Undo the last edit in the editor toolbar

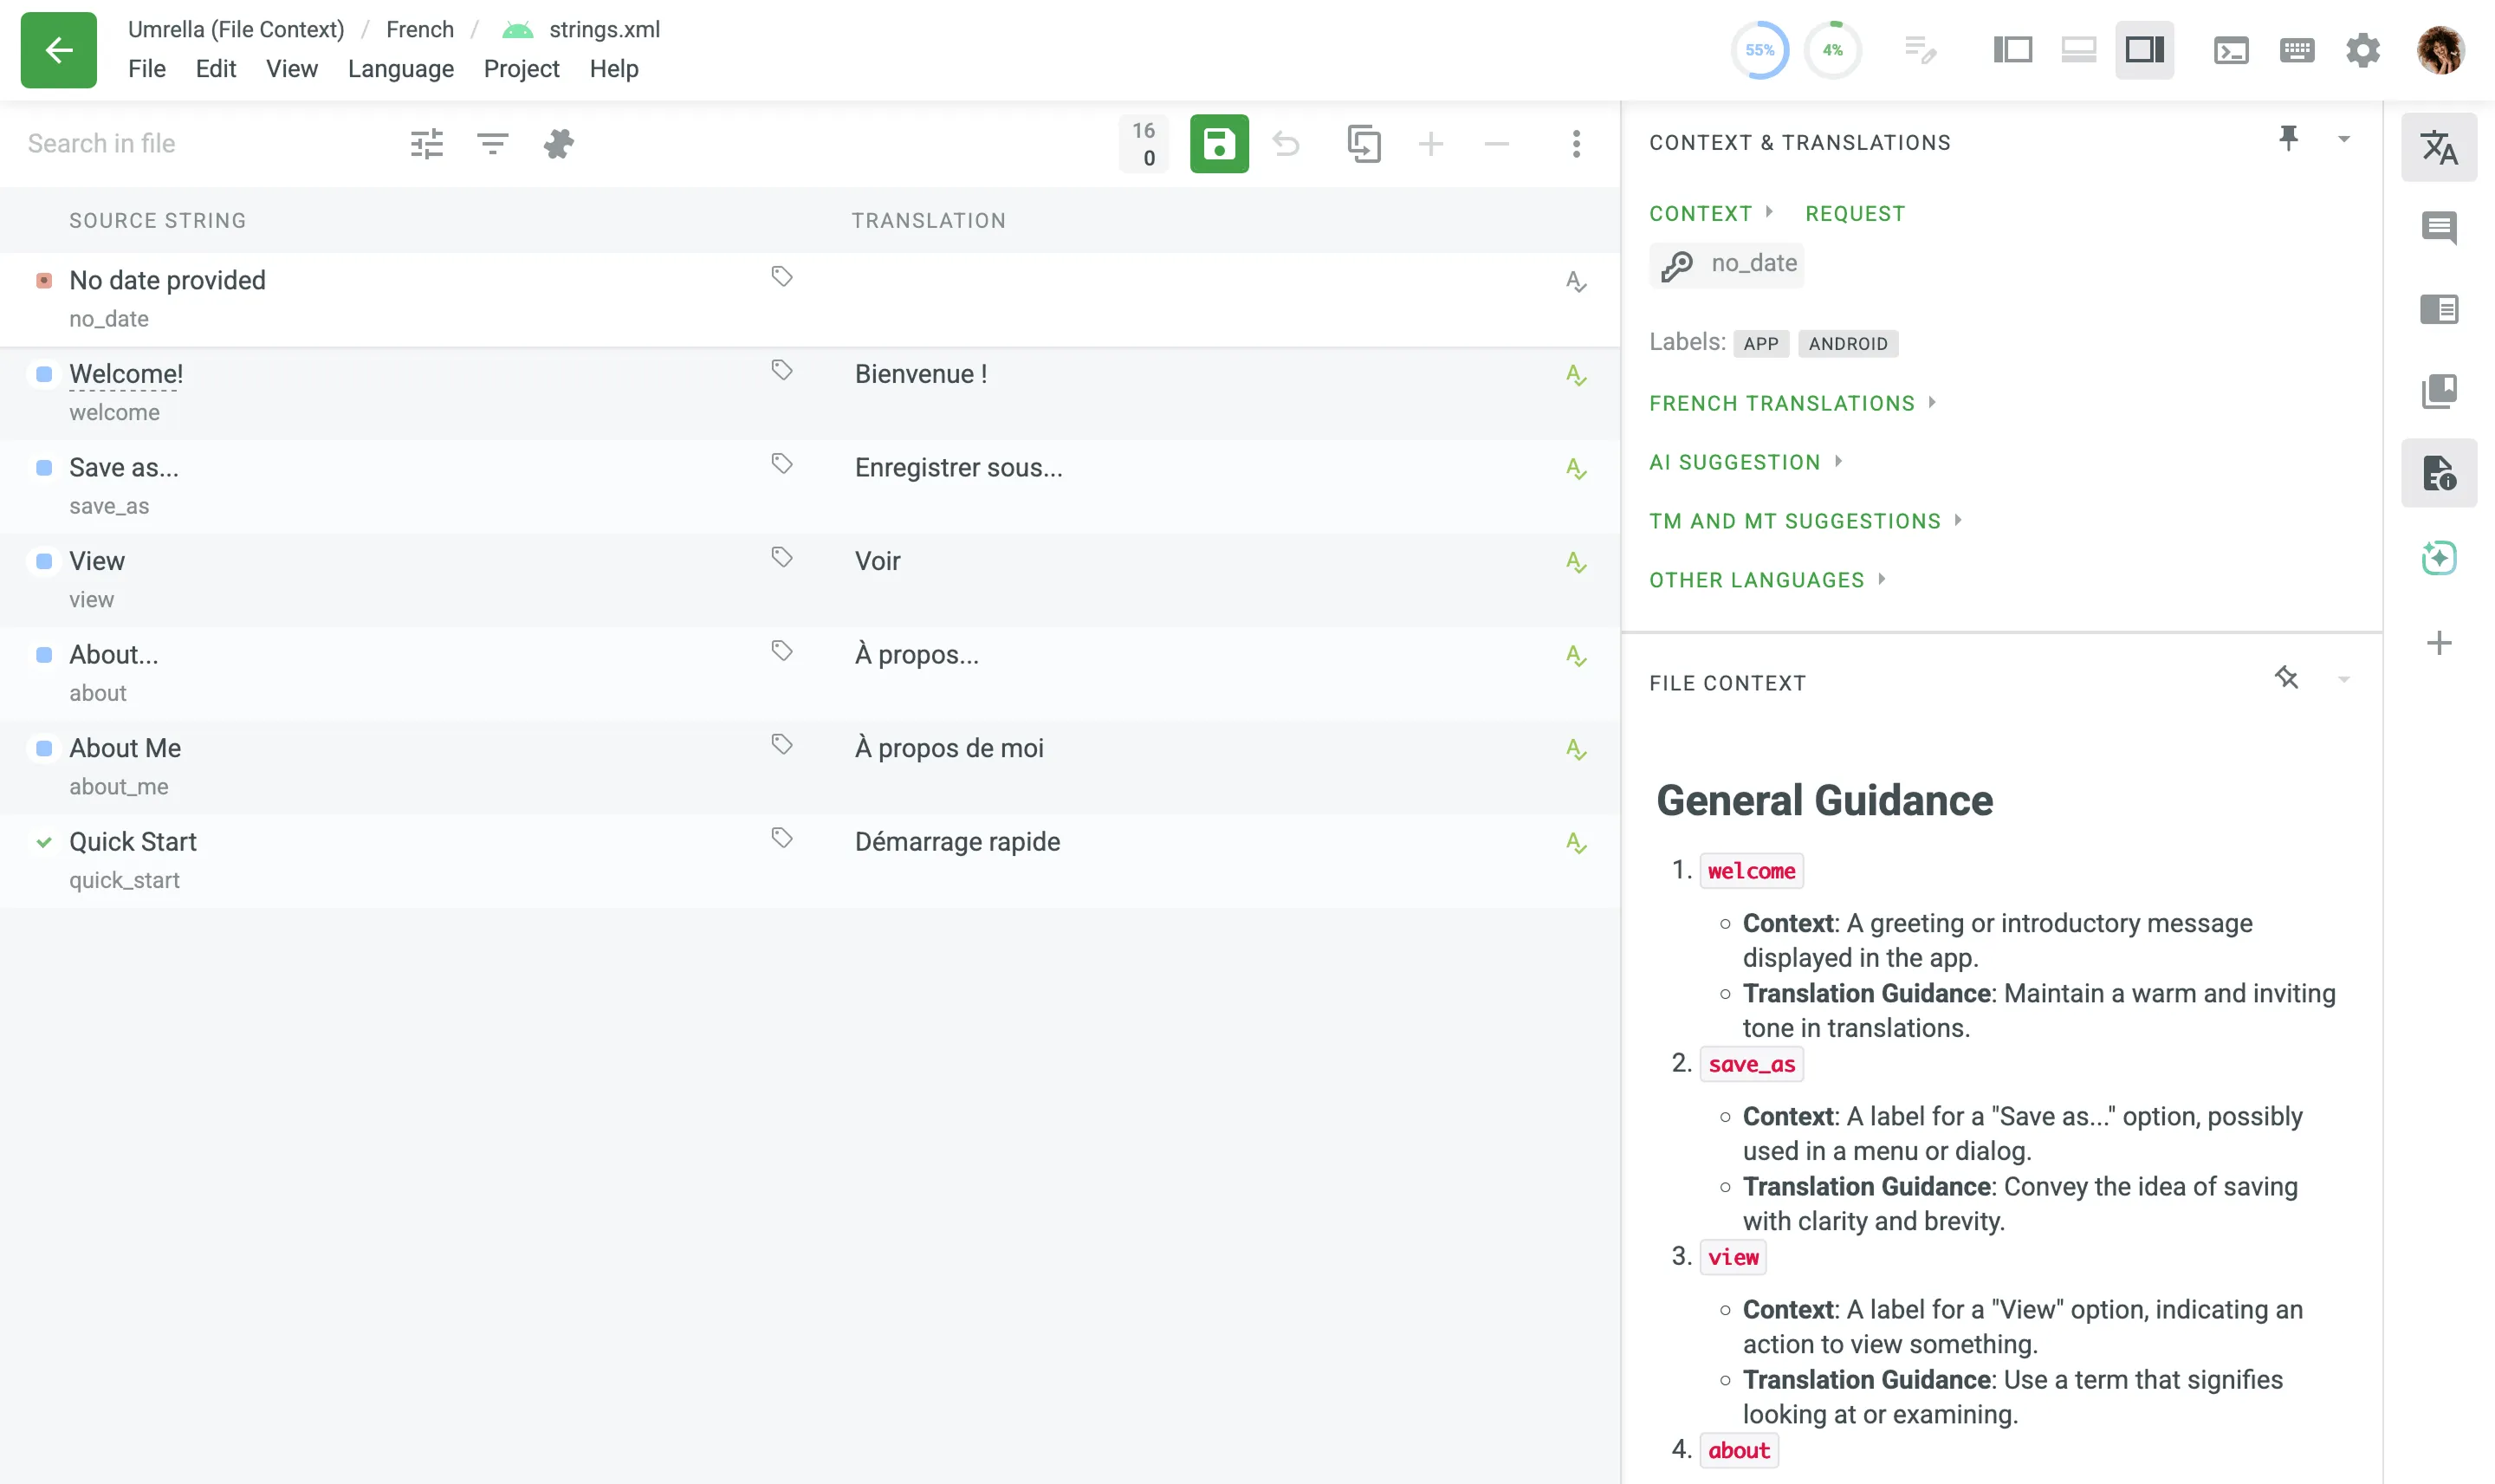click(x=1287, y=144)
